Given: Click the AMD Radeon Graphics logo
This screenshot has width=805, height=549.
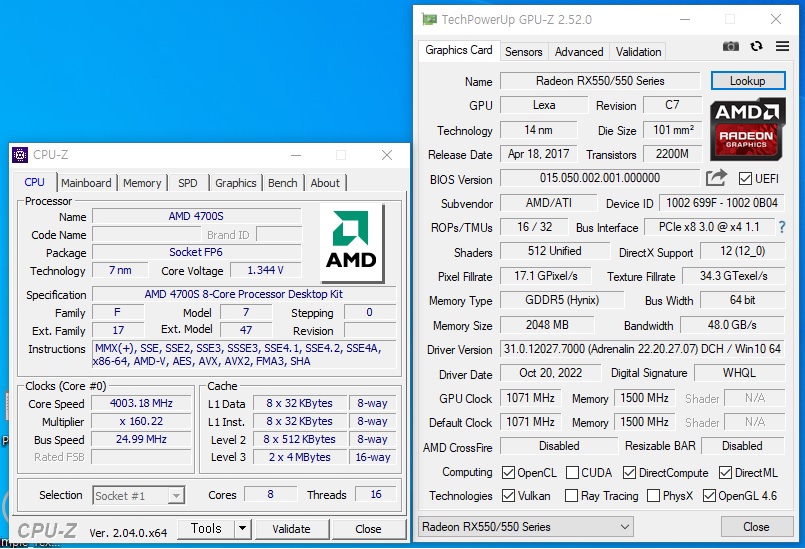Looking at the screenshot, I should pyautogui.click(x=748, y=129).
